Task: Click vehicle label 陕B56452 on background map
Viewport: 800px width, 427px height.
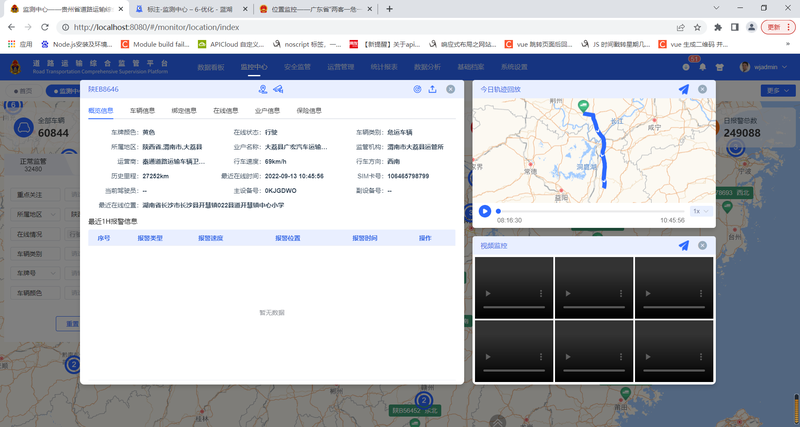Action: coord(414,411)
